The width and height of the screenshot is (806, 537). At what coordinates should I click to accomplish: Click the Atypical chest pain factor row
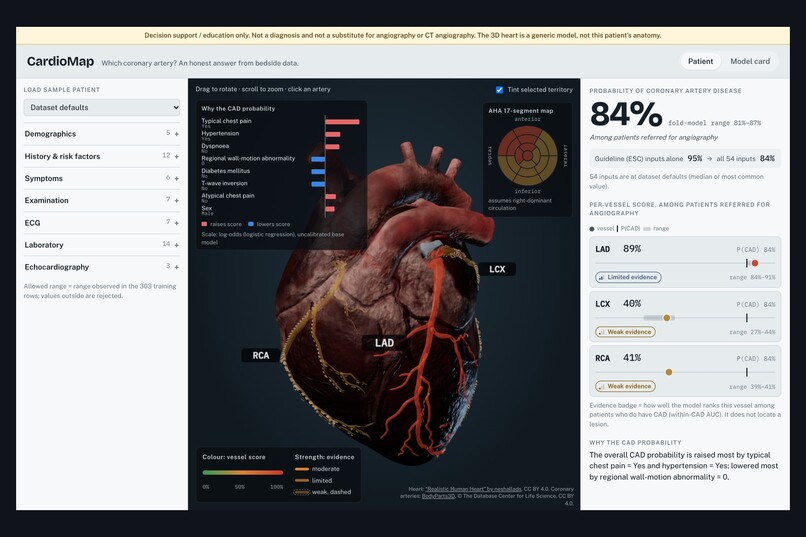click(280, 197)
